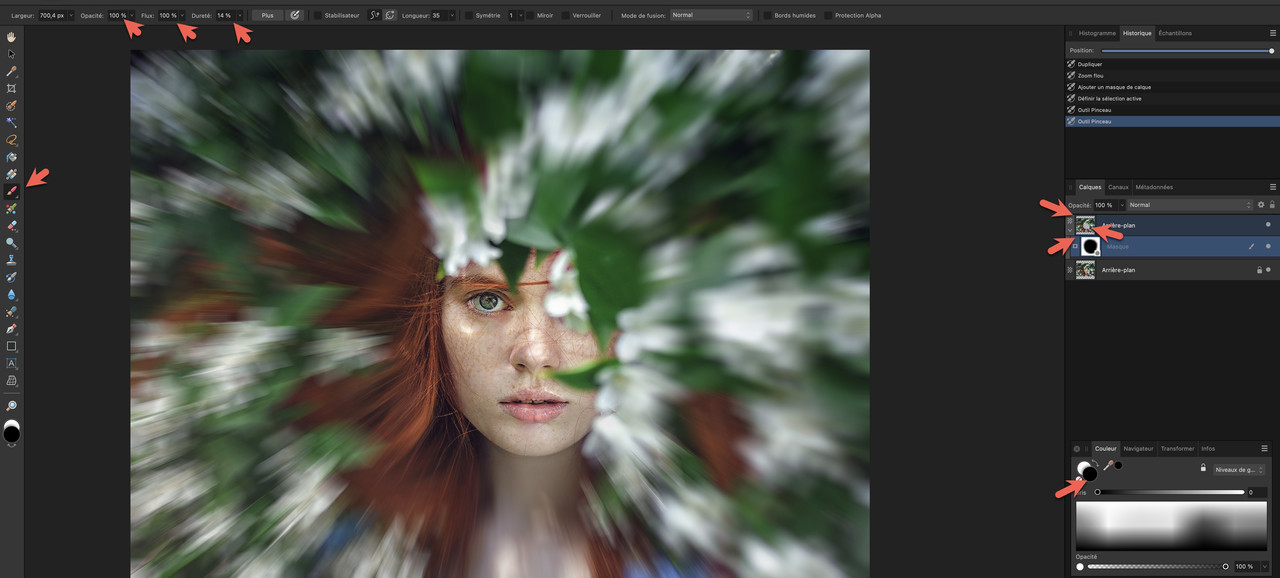Viewport: 1280px width, 578px height.
Task: Toggle visibility of the locked bottom Arrière-plan layer
Action: [1268, 270]
